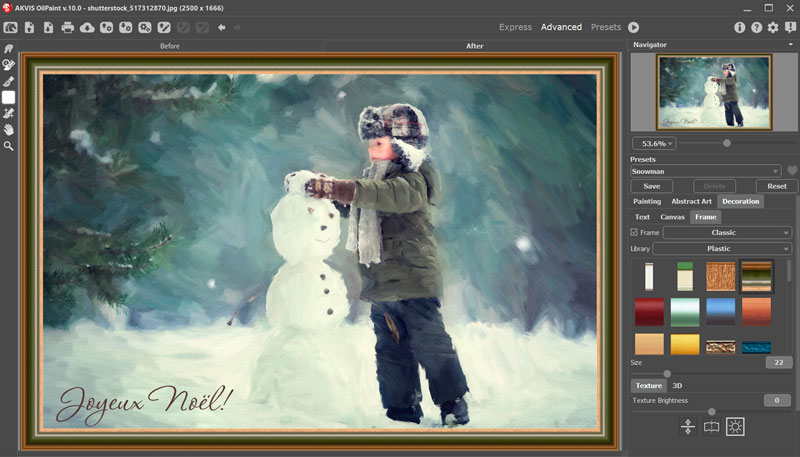Open the Snowman presets dropdown

point(706,171)
